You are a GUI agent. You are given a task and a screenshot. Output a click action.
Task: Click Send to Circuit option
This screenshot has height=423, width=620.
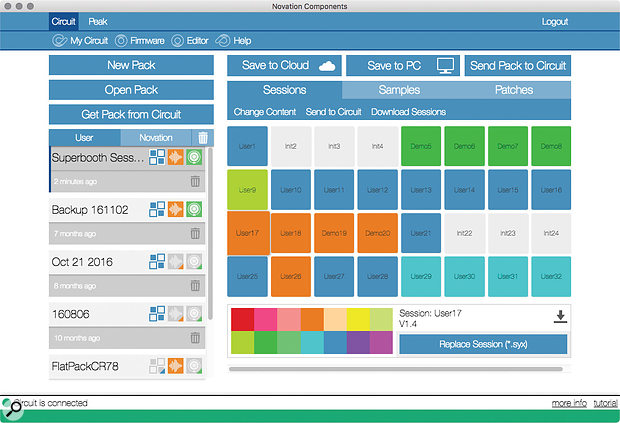coord(333,112)
